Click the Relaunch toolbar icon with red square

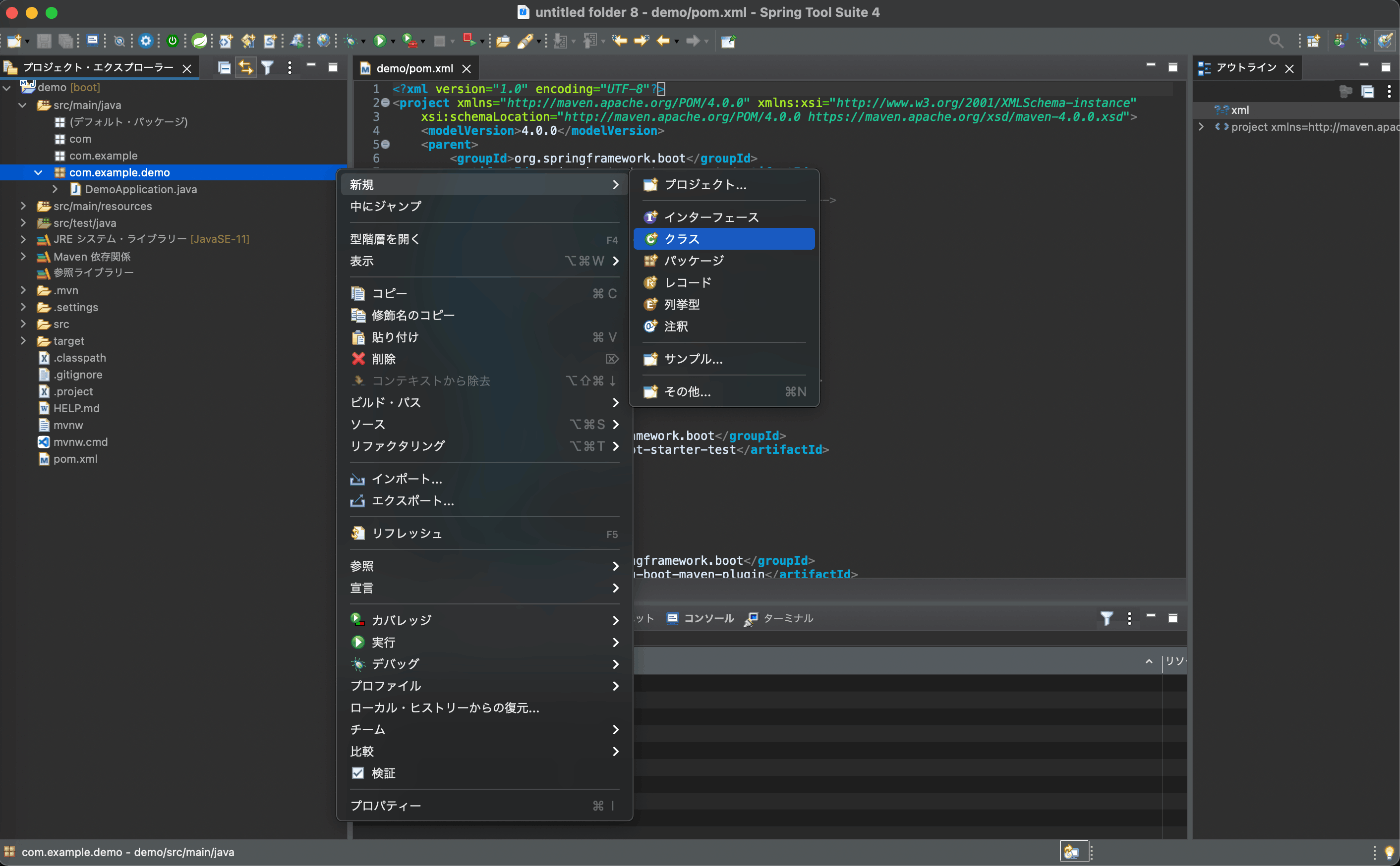click(469, 41)
